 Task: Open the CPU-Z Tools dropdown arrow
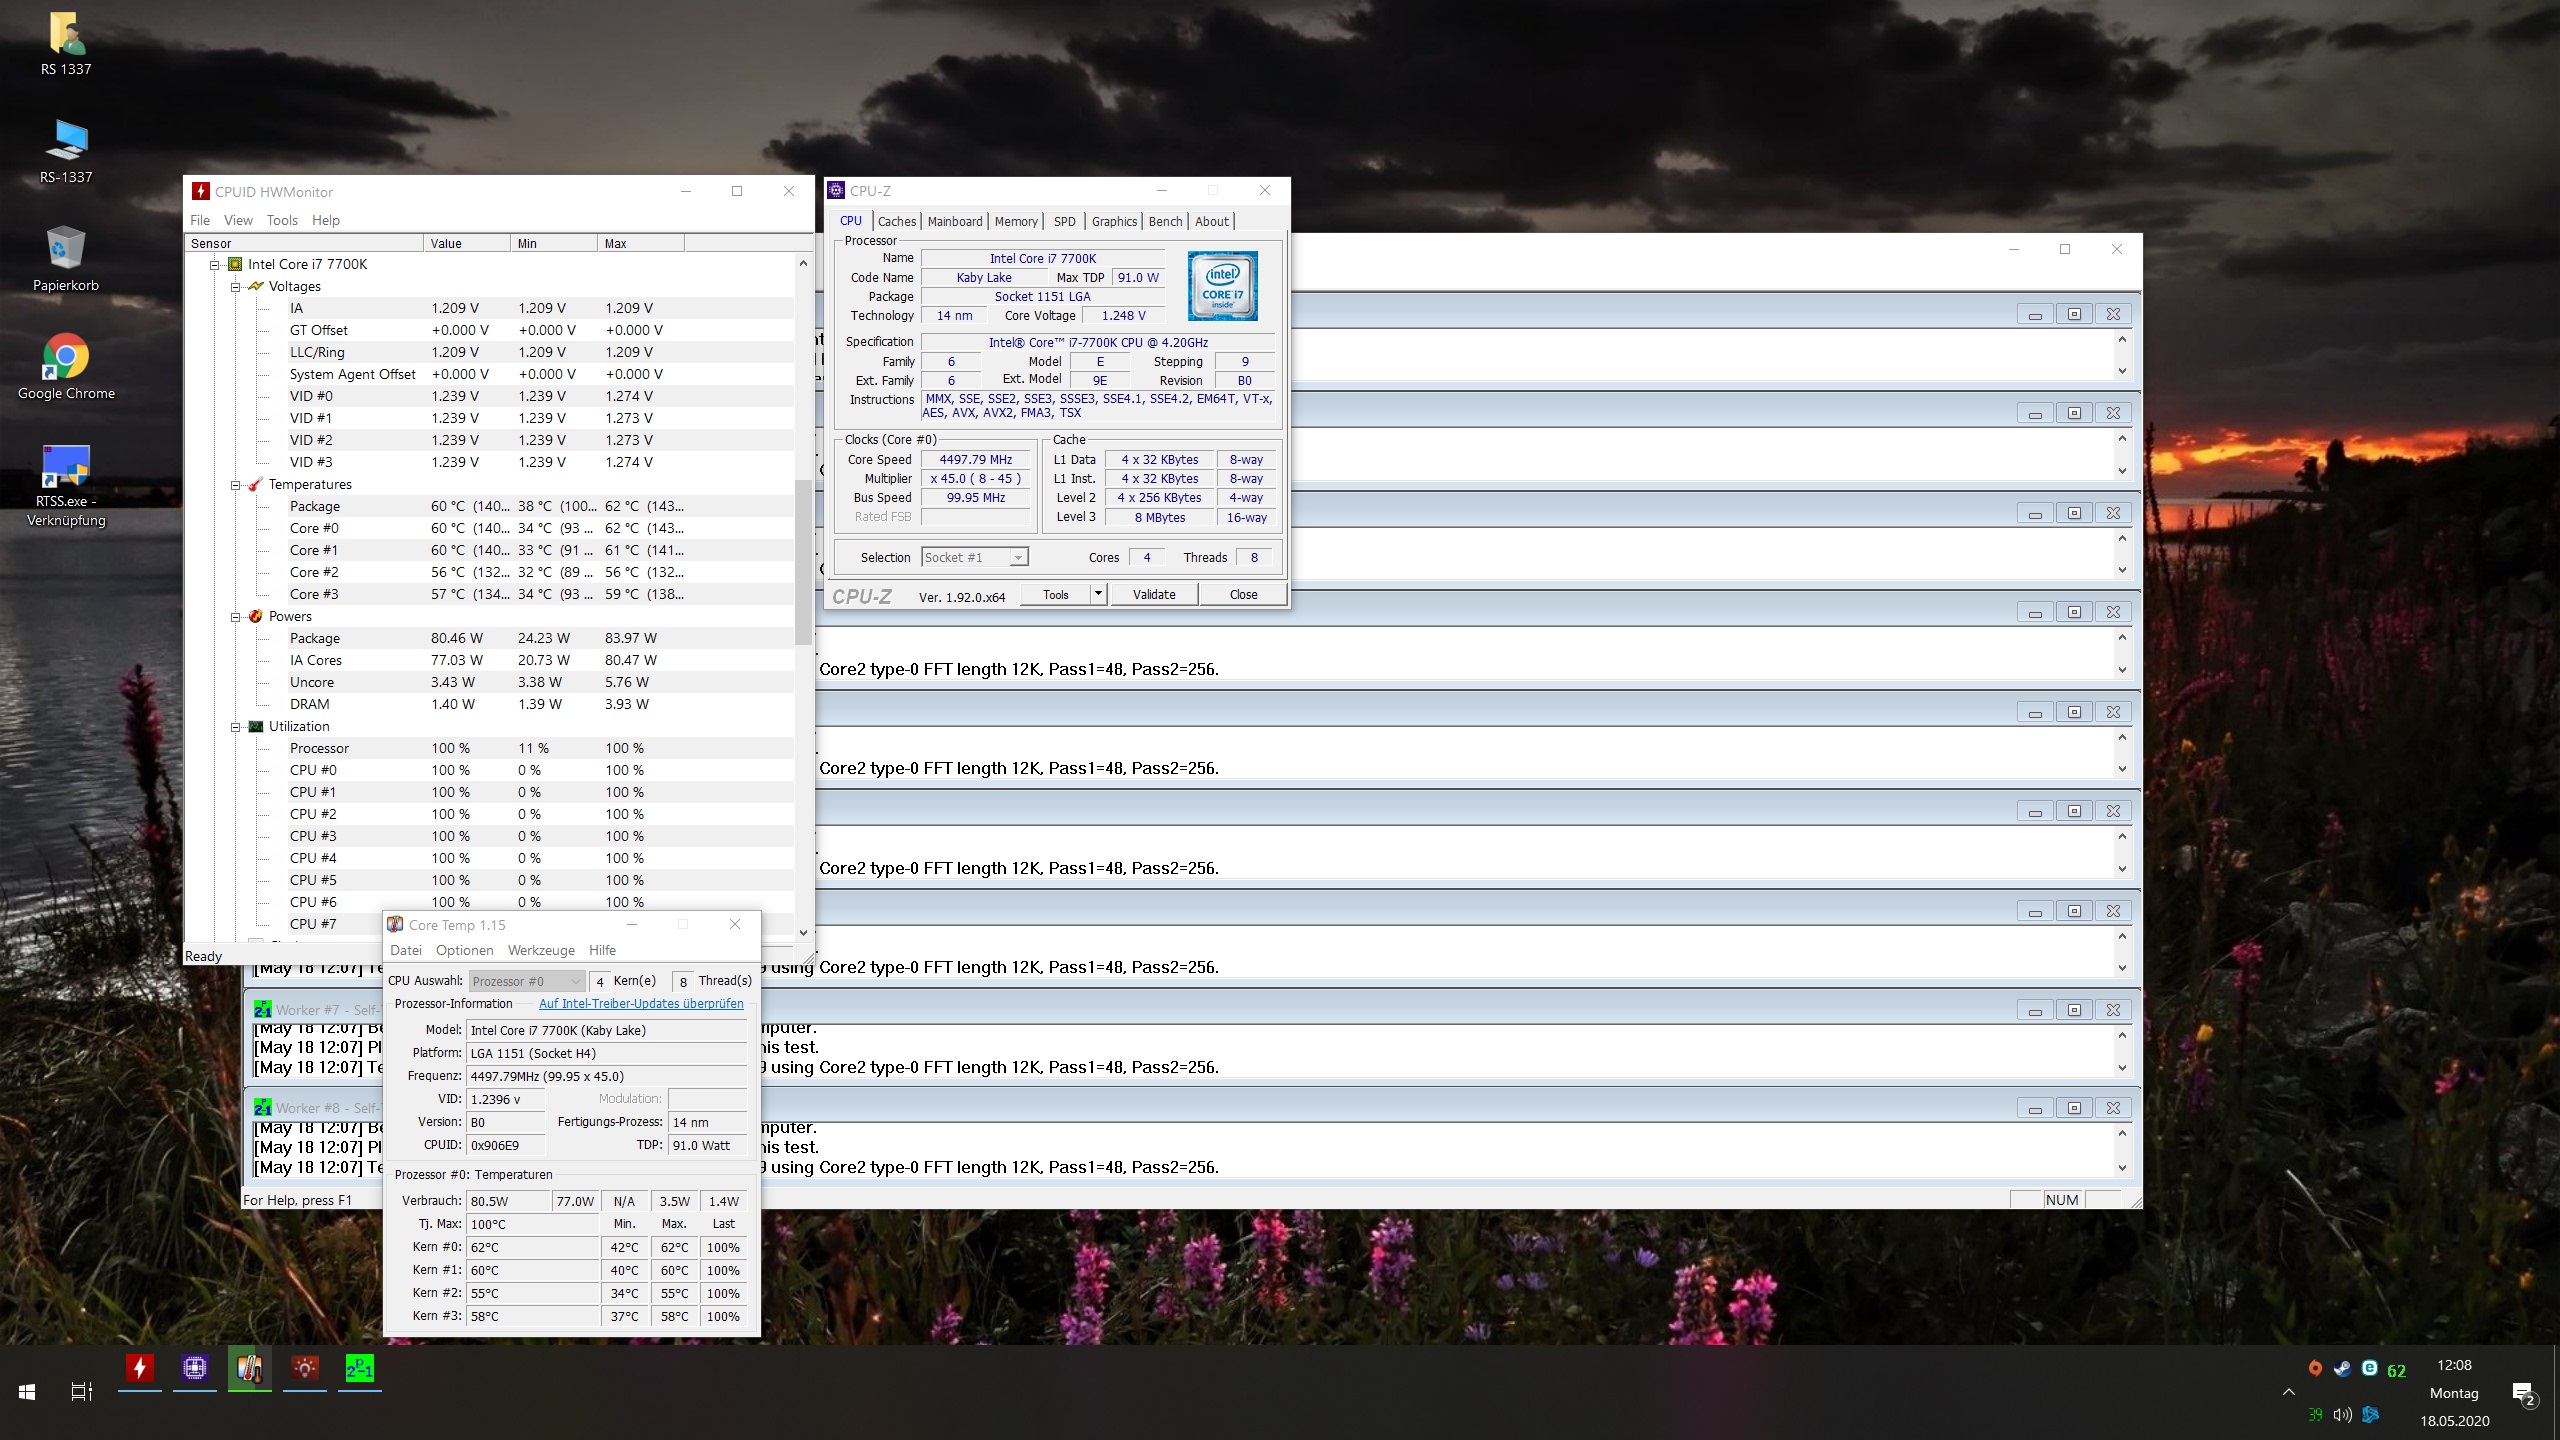[1097, 594]
